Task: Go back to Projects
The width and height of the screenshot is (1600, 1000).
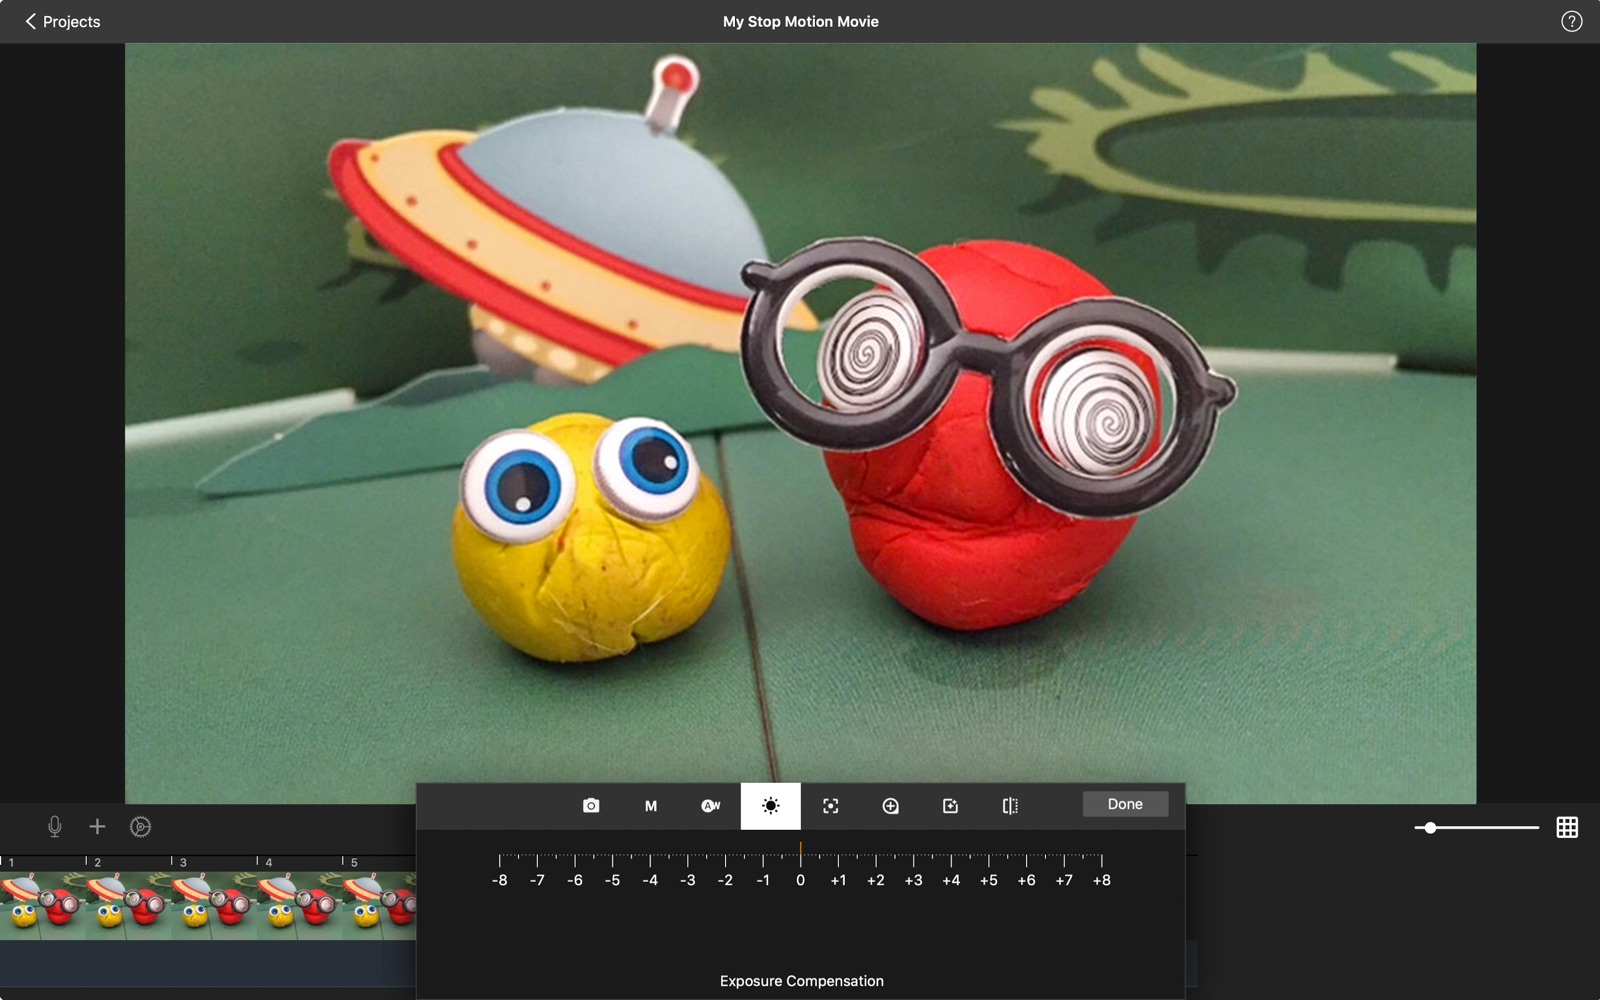Action: (62, 21)
